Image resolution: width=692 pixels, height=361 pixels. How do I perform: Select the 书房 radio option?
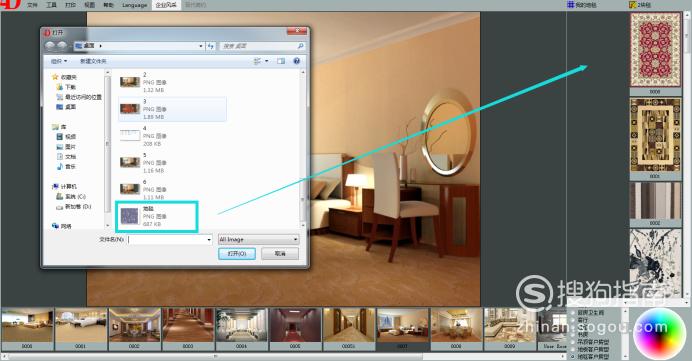579,335
